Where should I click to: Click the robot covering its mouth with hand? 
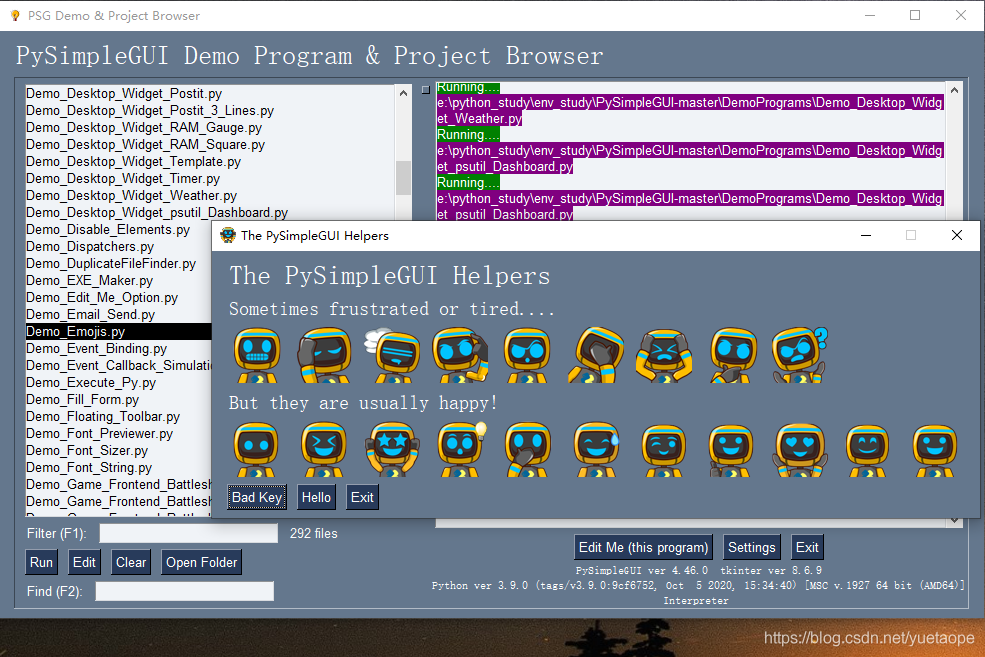528,449
